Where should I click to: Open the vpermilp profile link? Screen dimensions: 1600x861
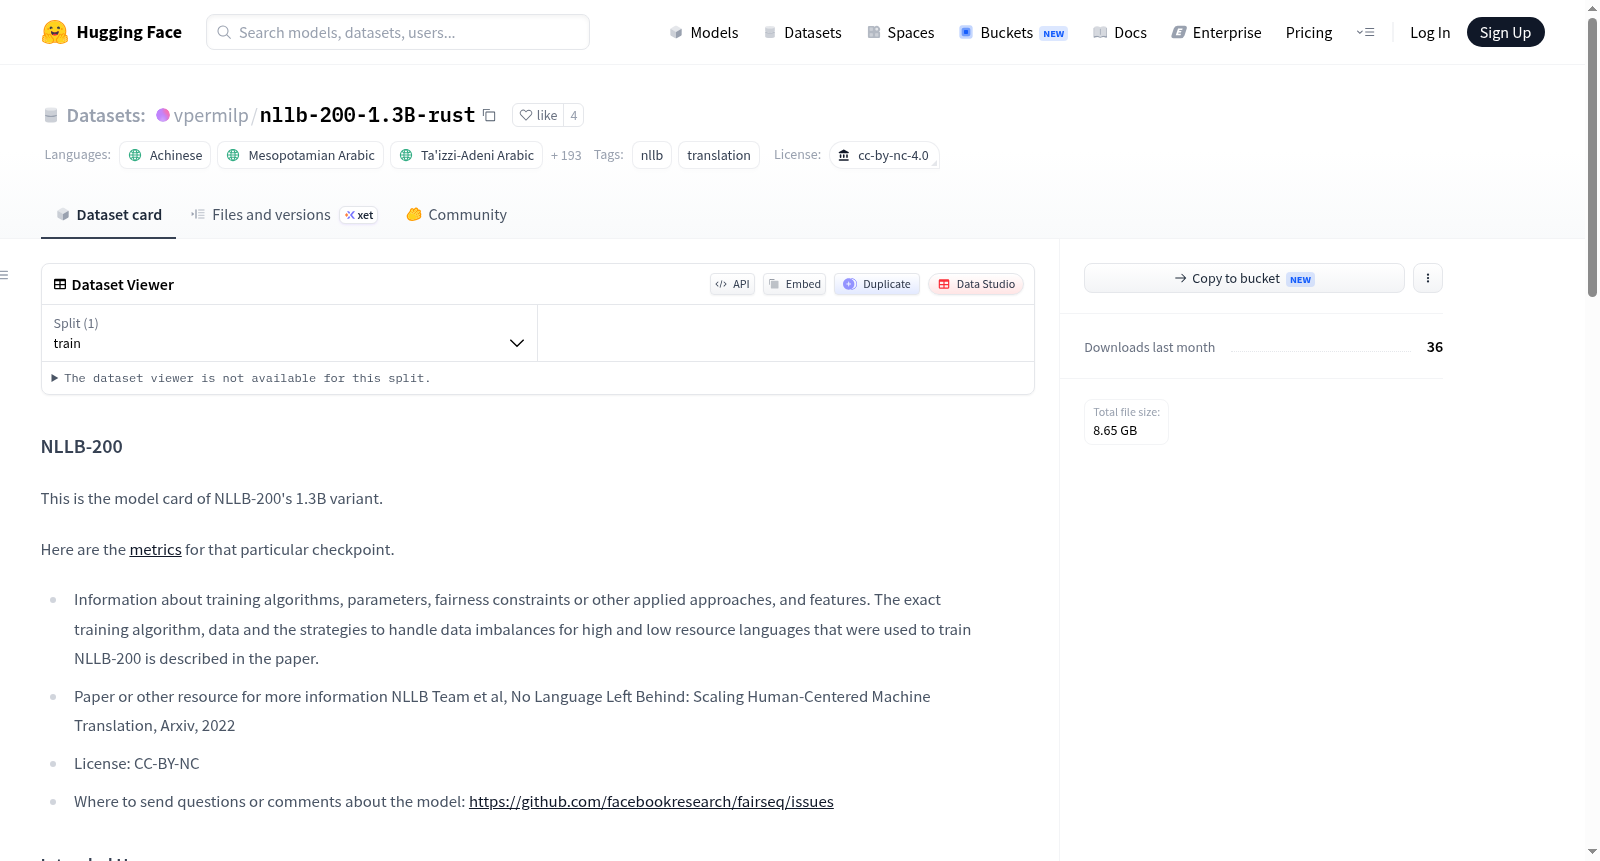coord(211,115)
